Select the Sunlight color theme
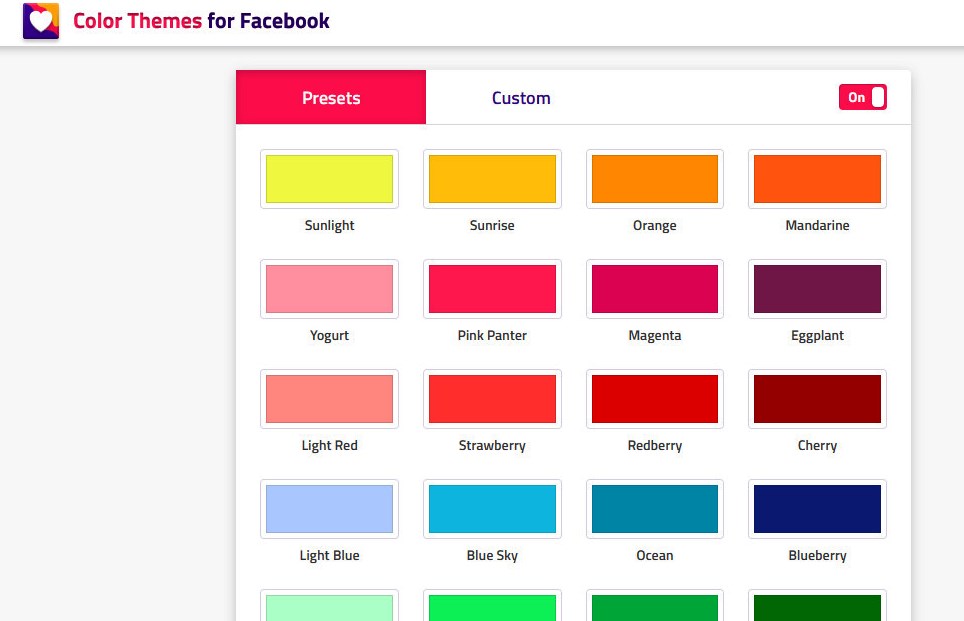 [329, 178]
